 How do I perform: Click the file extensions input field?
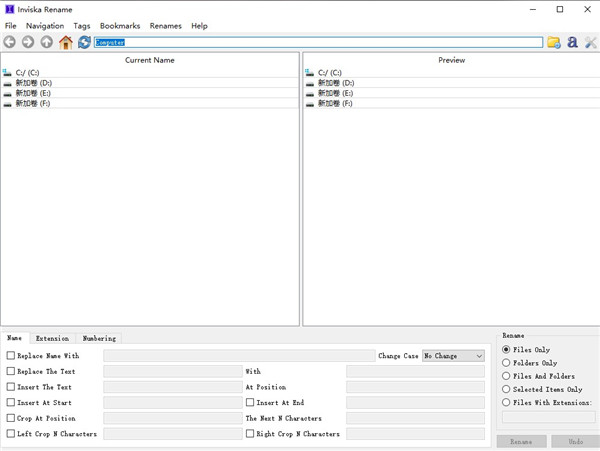pyautogui.click(x=549, y=417)
